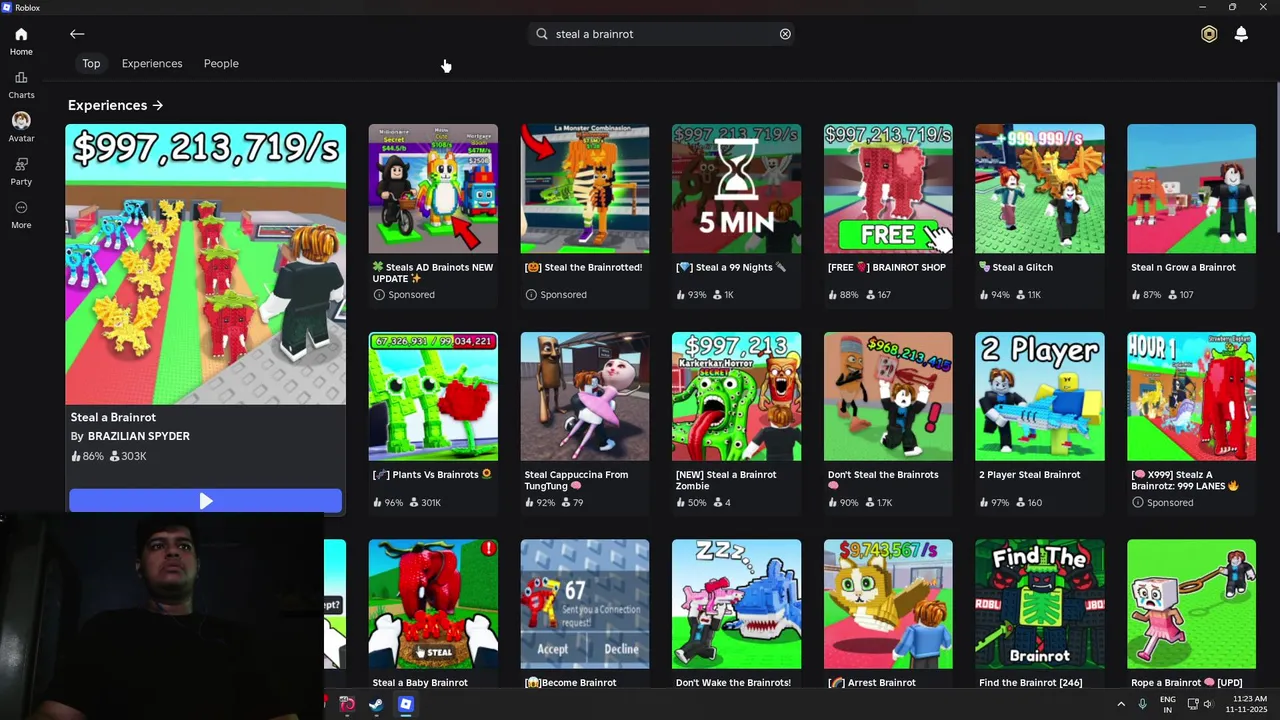Open the Robux hexagon icon
This screenshot has height=720, width=1280.
[x=1209, y=34]
